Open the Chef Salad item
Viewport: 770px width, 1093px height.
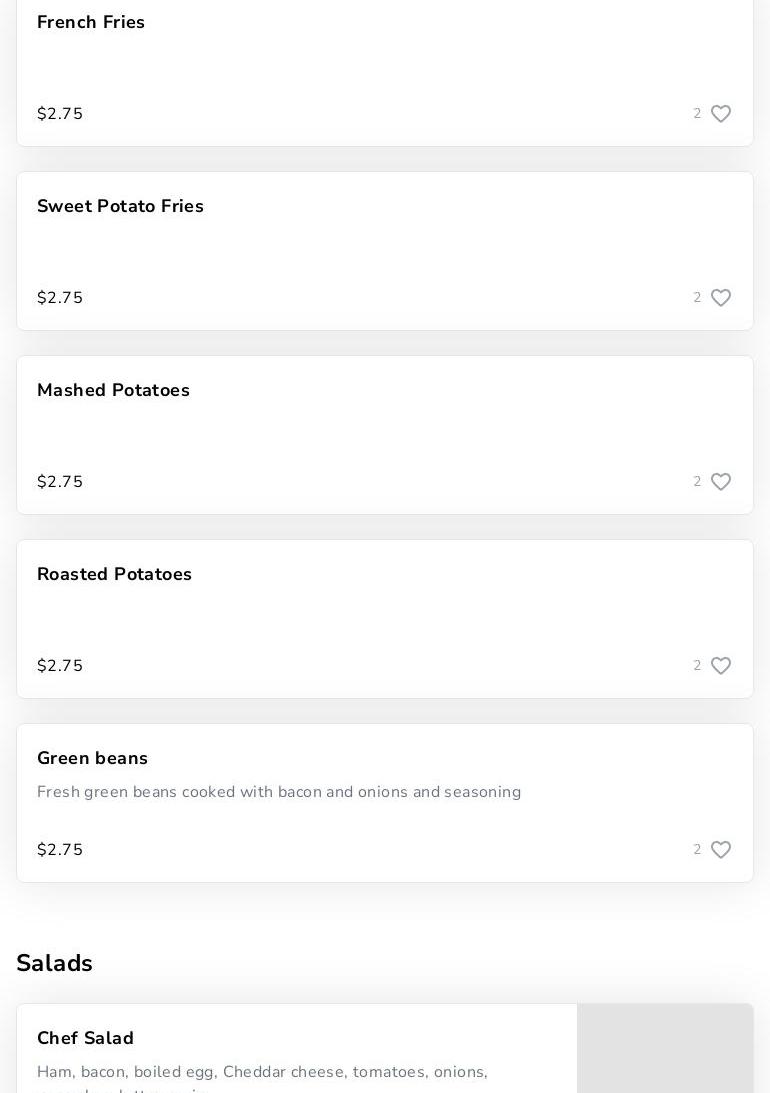tap(85, 1038)
